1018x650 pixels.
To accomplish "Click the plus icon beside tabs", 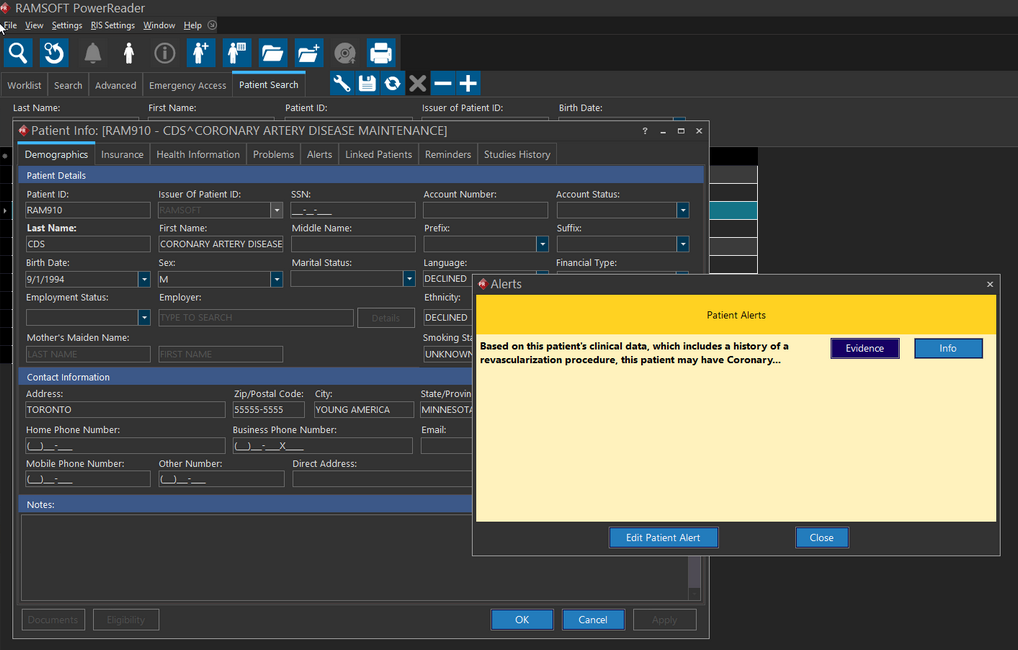I will click(468, 84).
